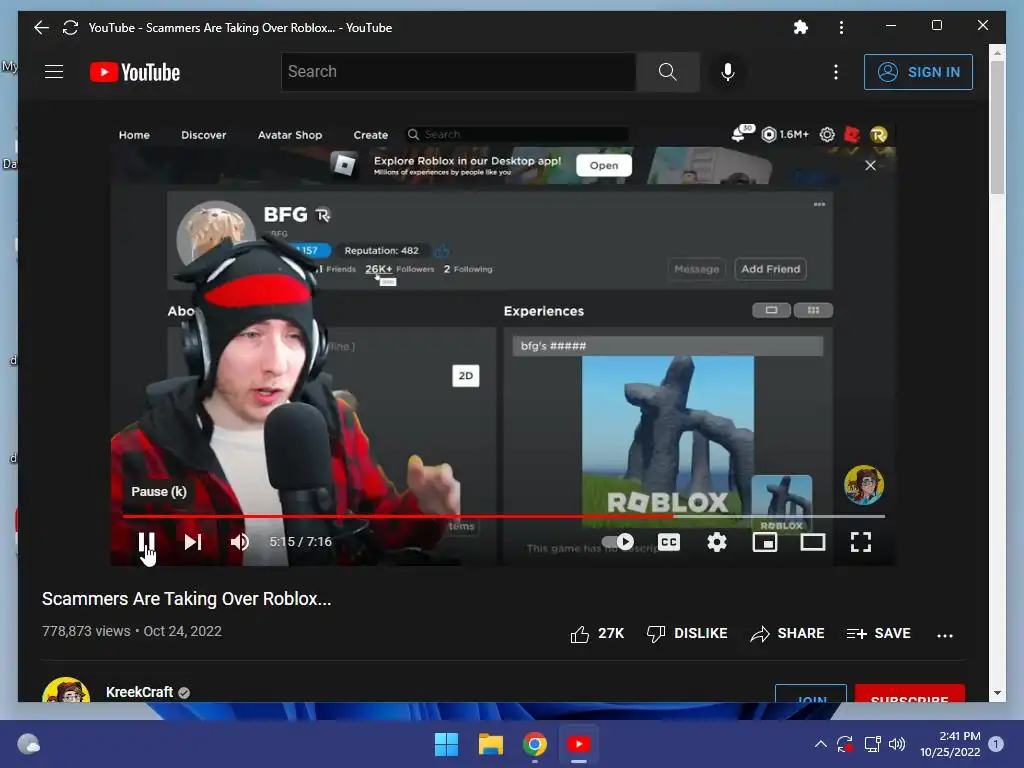Pause the video playback

[x=146, y=542]
